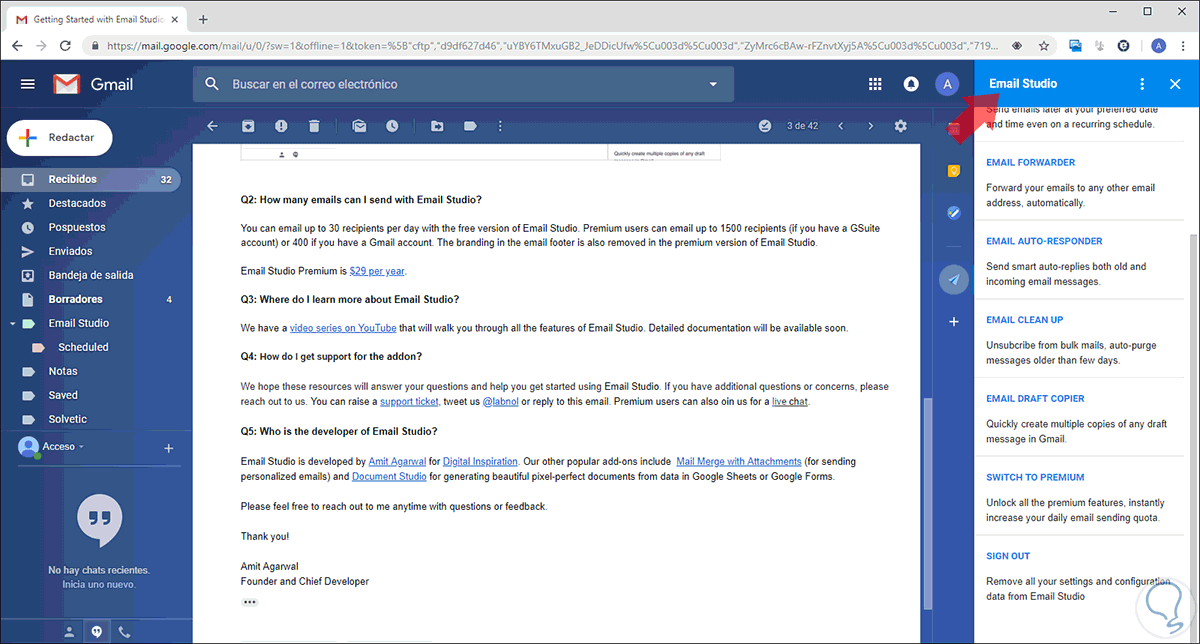Focus the Gmail search input field
1200x644 pixels.
pos(463,85)
